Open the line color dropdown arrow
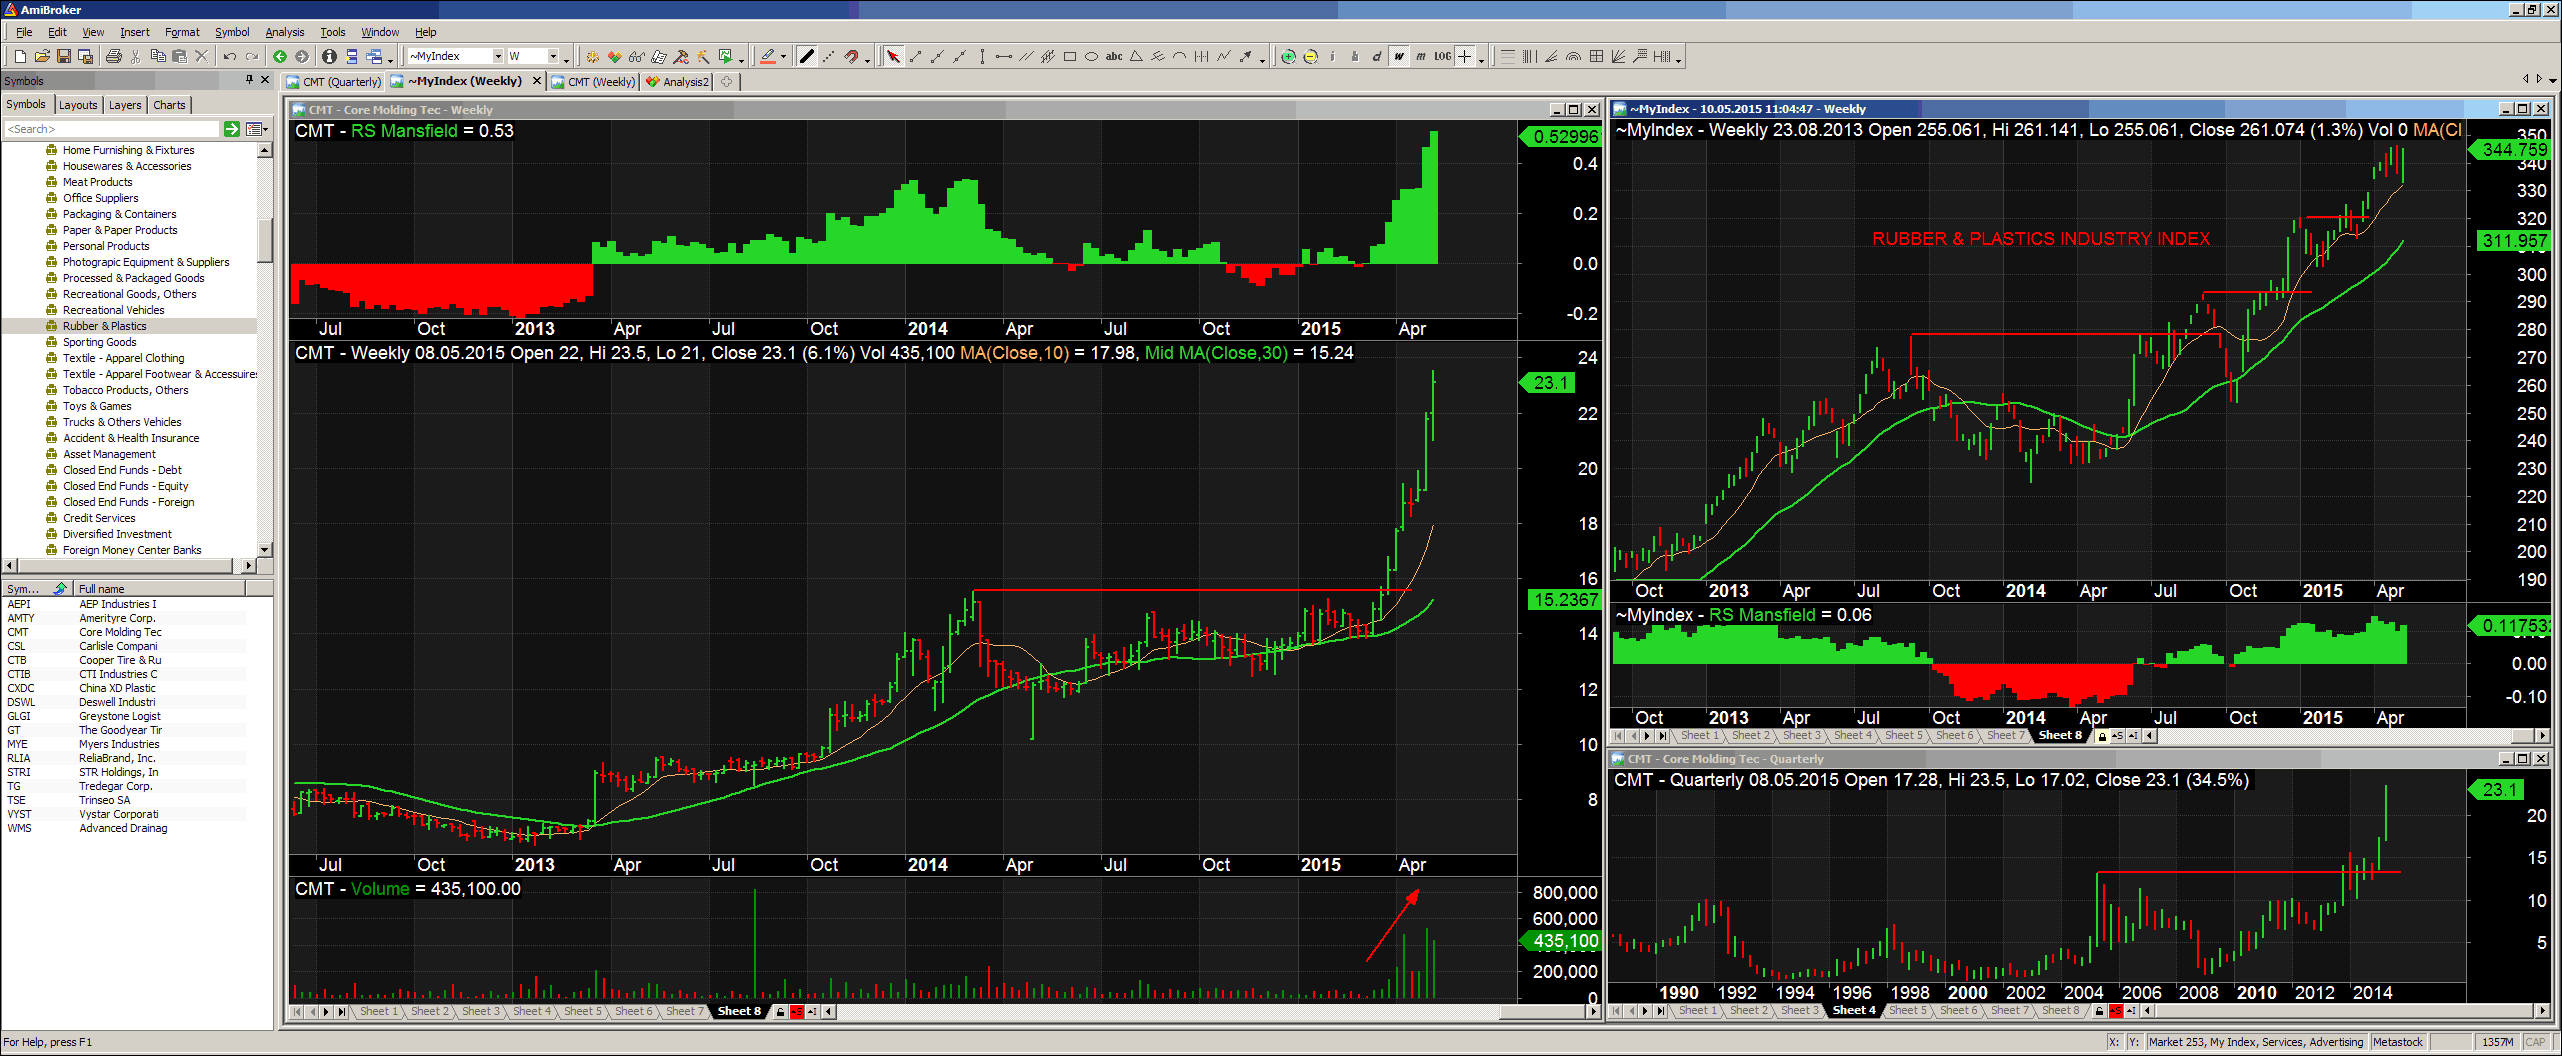The width and height of the screenshot is (2562, 1056). pos(783,58)
